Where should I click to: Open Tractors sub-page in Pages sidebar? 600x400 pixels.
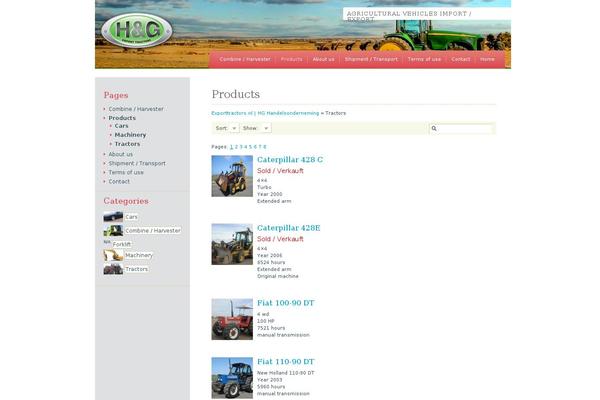(127, 144)
